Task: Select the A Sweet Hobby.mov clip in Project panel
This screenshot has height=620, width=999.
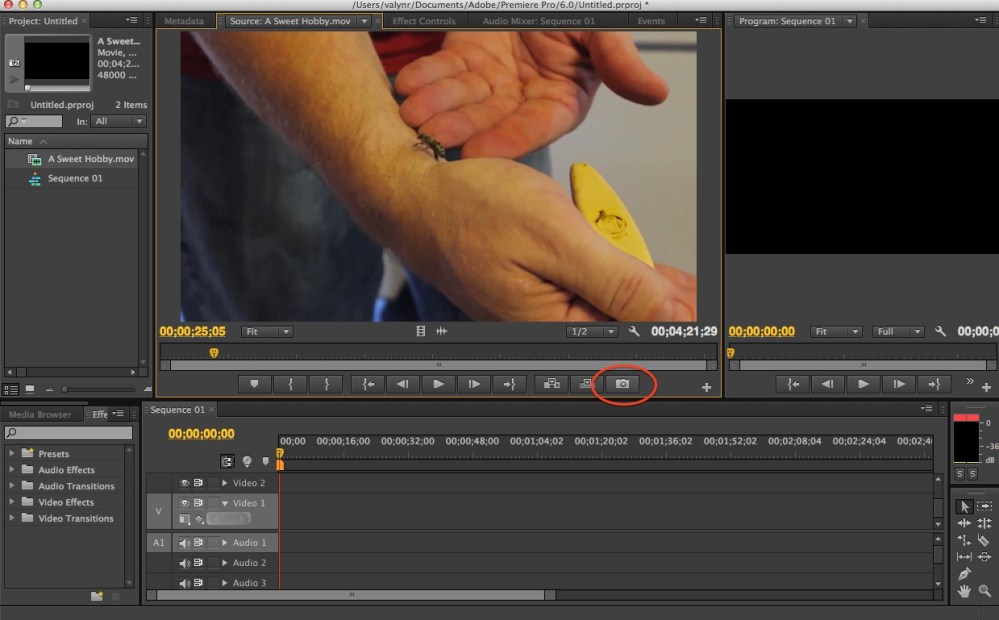Action: [90, 159]
